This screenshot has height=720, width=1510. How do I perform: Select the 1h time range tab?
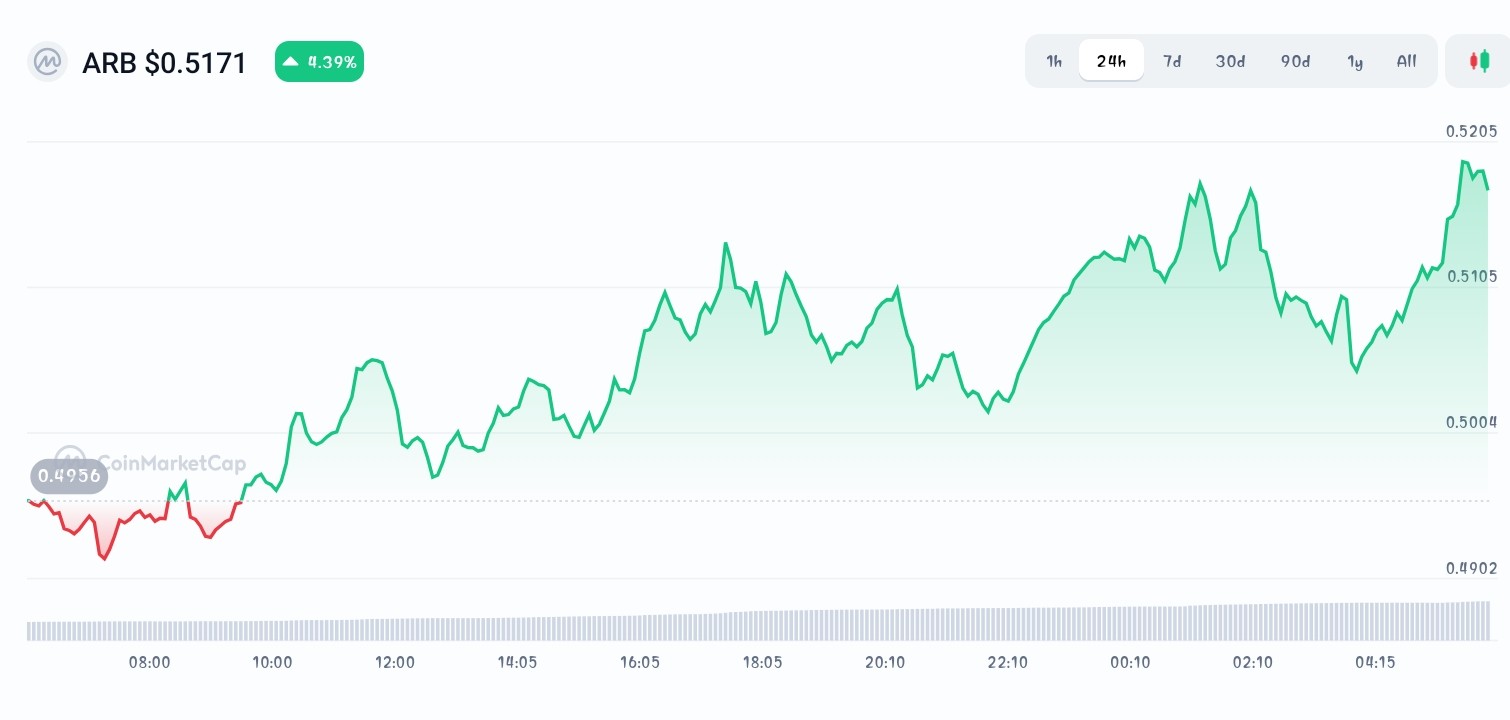1054,61
